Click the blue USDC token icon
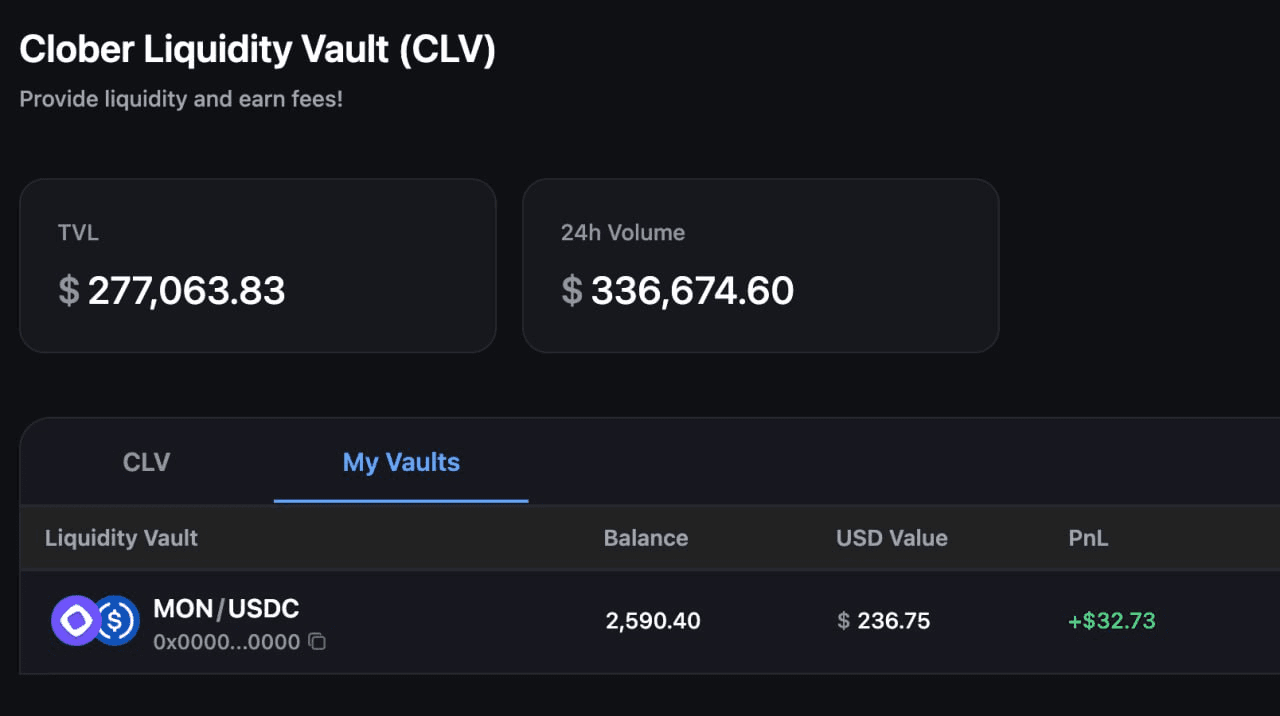Screen dimensions: 1280x716 [119, 621]
